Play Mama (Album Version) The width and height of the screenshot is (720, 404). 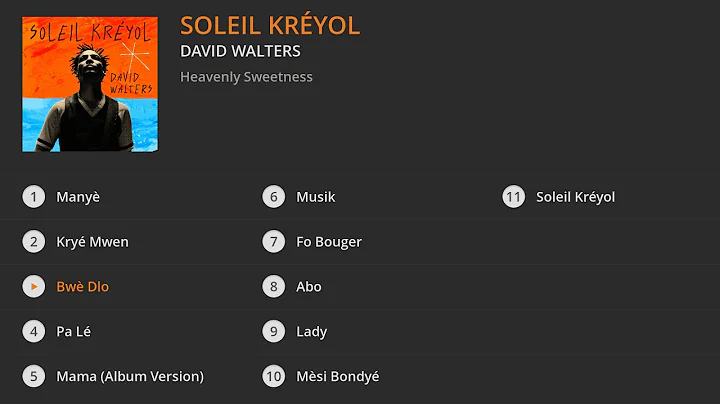pyautogui.click(x=130, y=377)
